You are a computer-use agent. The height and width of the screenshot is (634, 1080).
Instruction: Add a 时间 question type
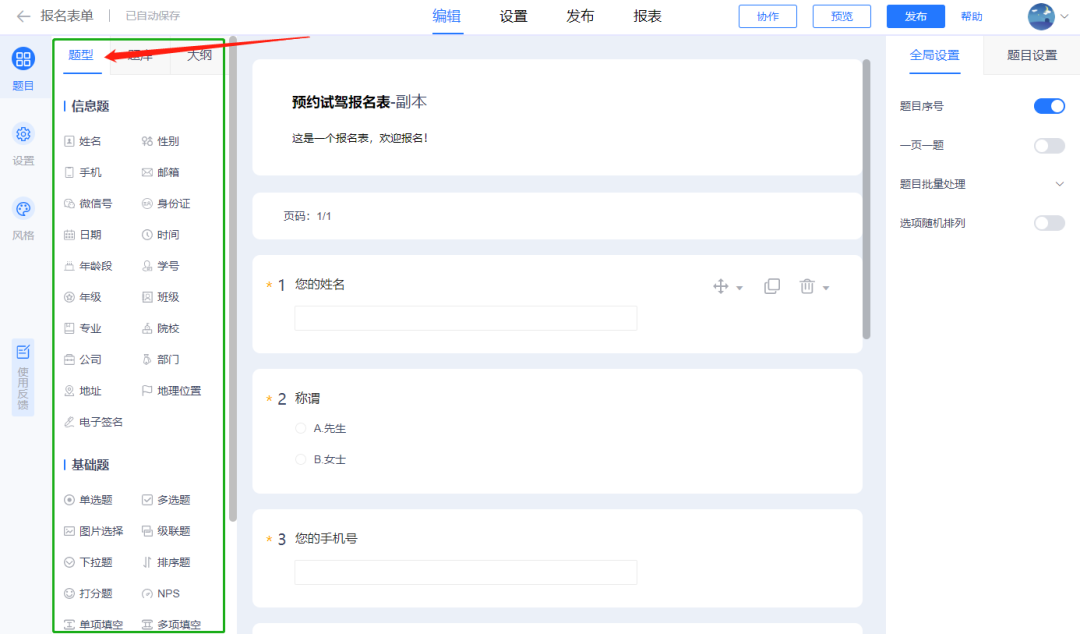tap(160, 235)
